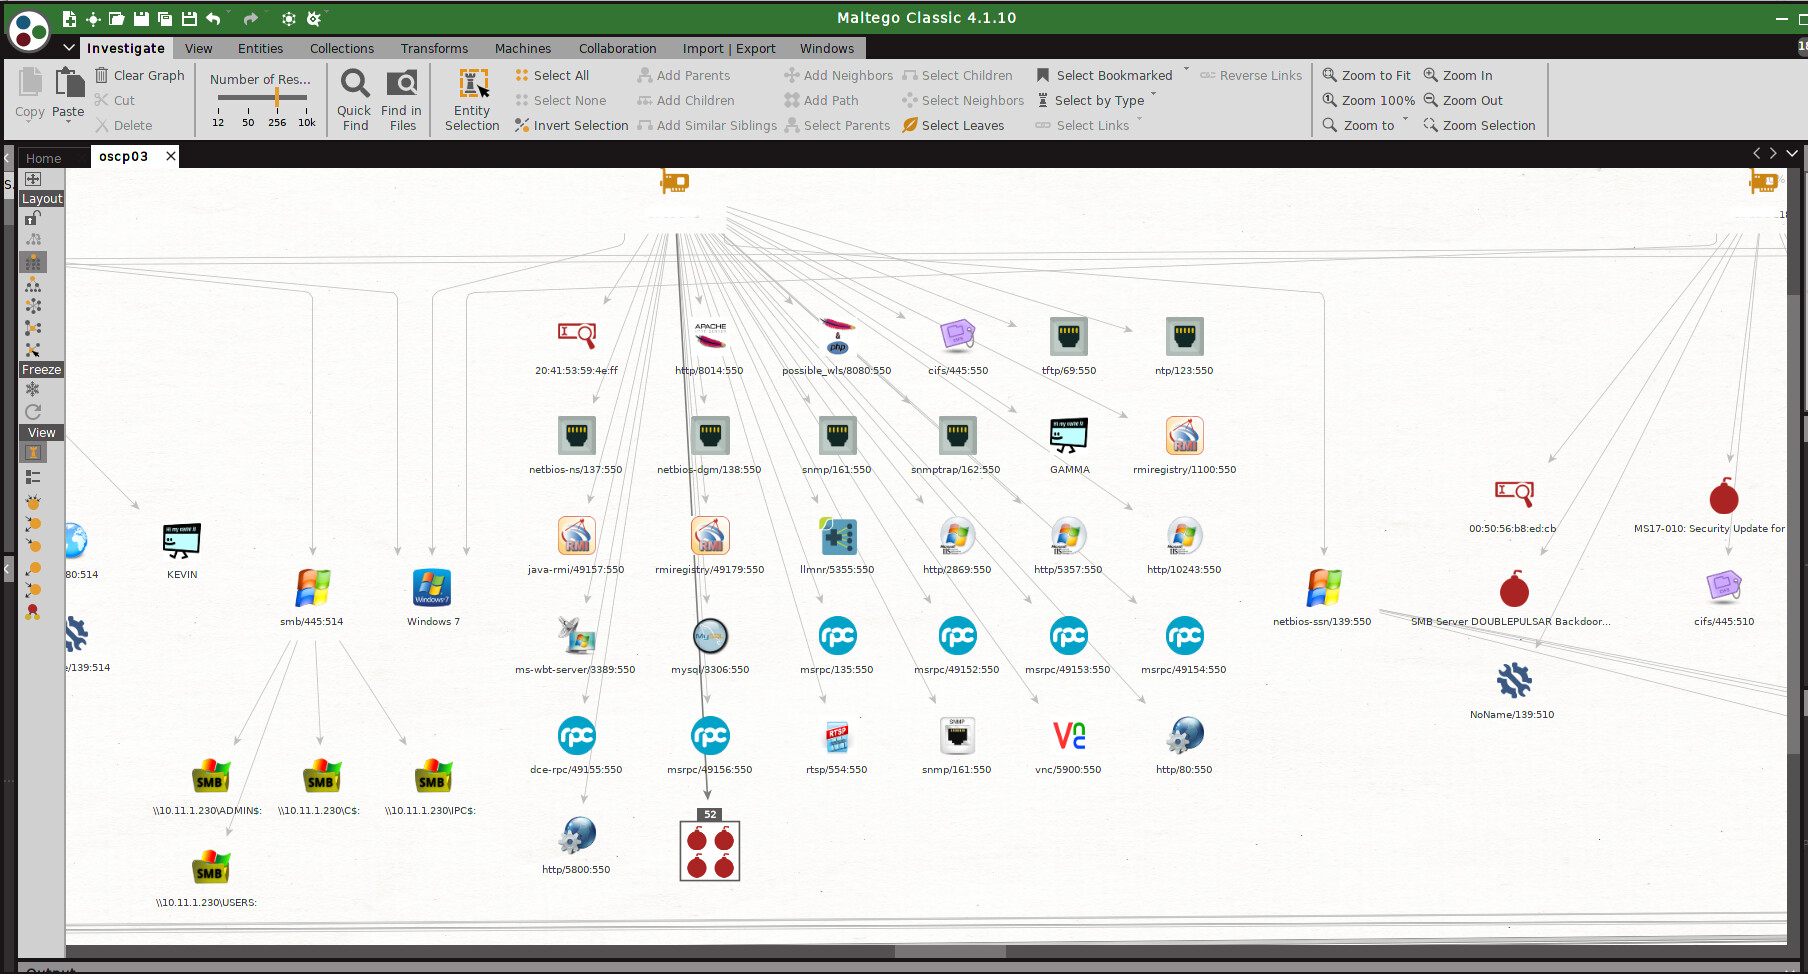Screen dimensions: 1808x974
Task: Click the Clear Graph trash icon
Action: pos(101,75)
